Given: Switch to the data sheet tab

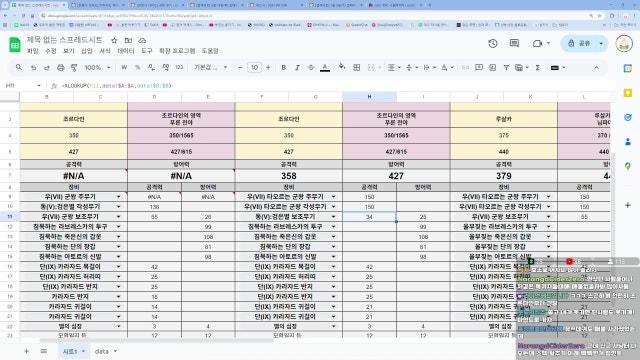Looking at the screenshot, I should 105,351.
